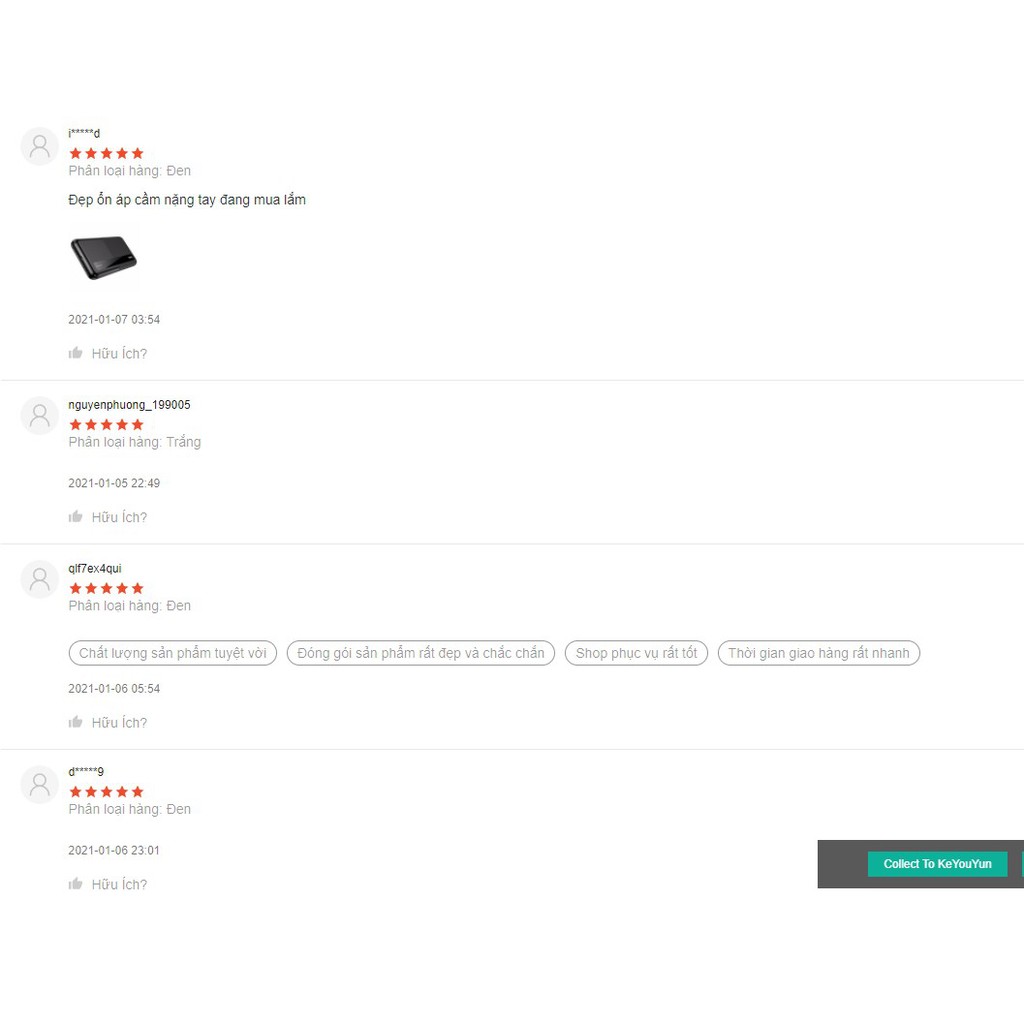Click 'Thời gian giao hàng rất nhanh' tag
This screenshot has height=1024, width=1024.
pyautogui.click(x=819, y=653)
